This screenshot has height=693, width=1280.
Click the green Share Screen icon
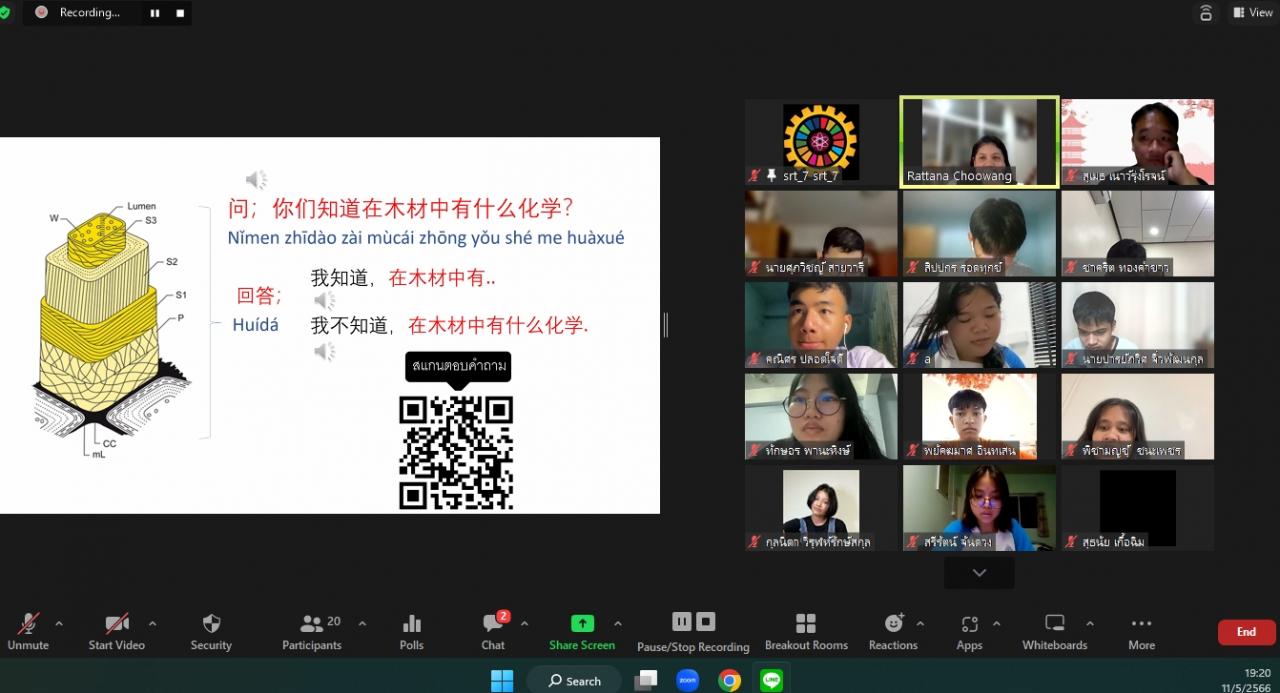(582, 623)
